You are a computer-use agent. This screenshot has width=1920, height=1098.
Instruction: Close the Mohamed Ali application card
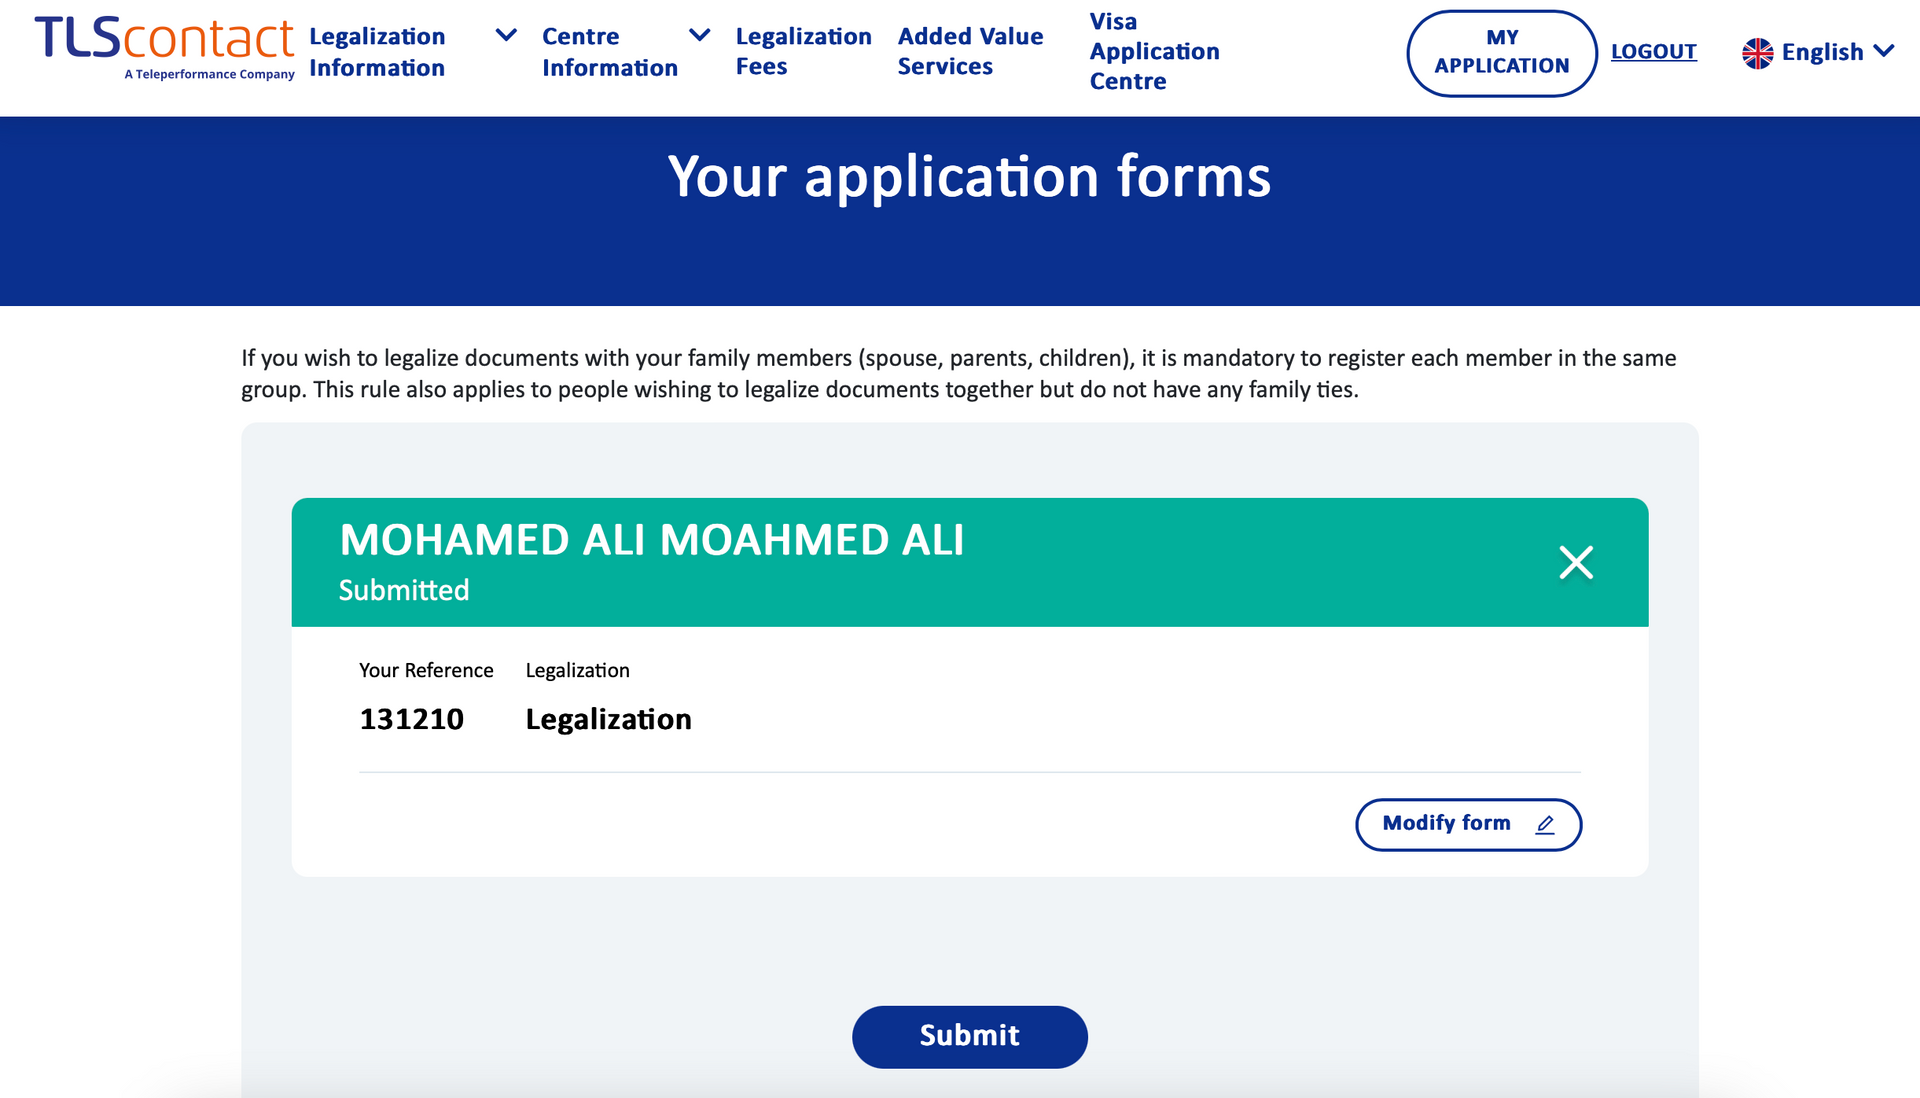click(1576, 562)
